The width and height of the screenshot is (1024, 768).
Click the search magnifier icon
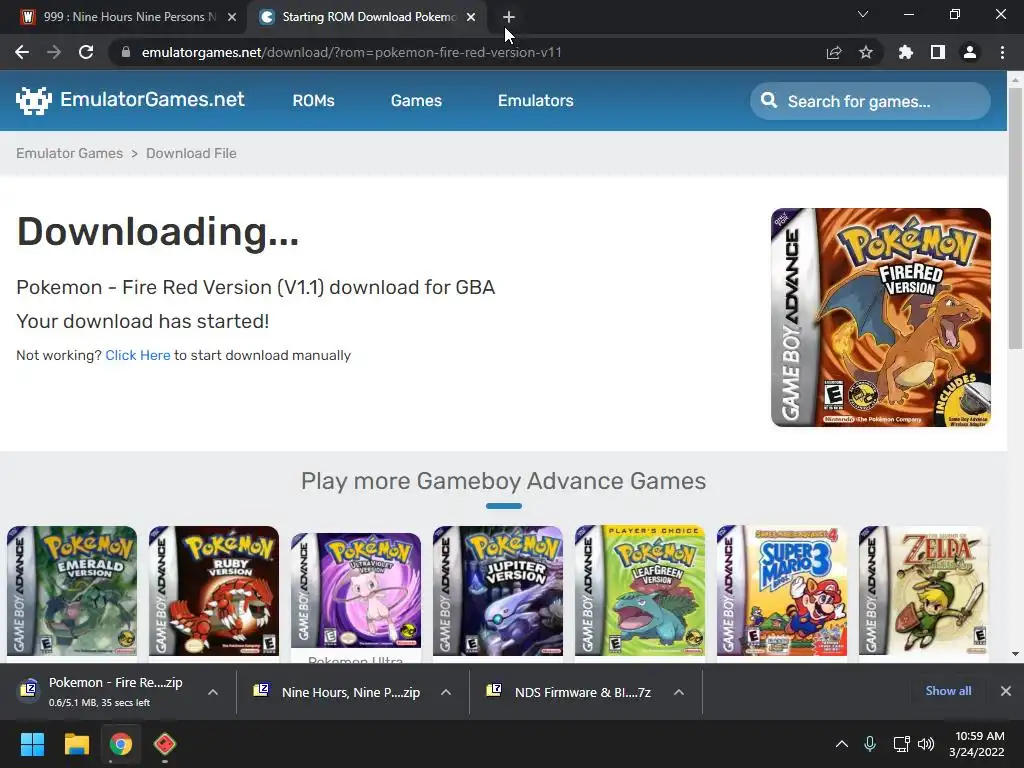[769, 101]
